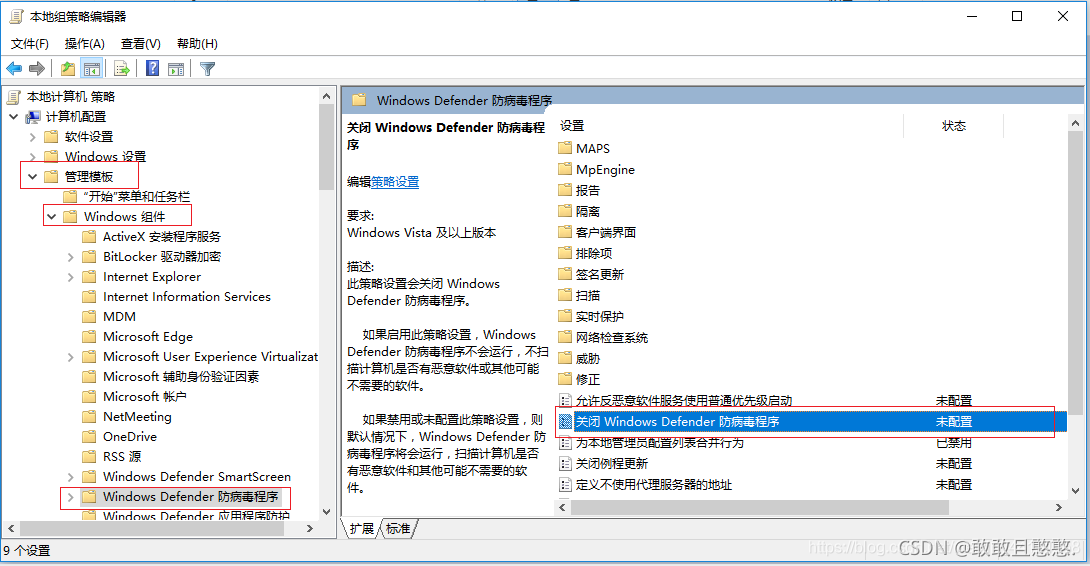Screen dimensions: 1090x566
Task: Click the 实时保护 folder icon
Action: pyautogui.click(x=565, y=316)
